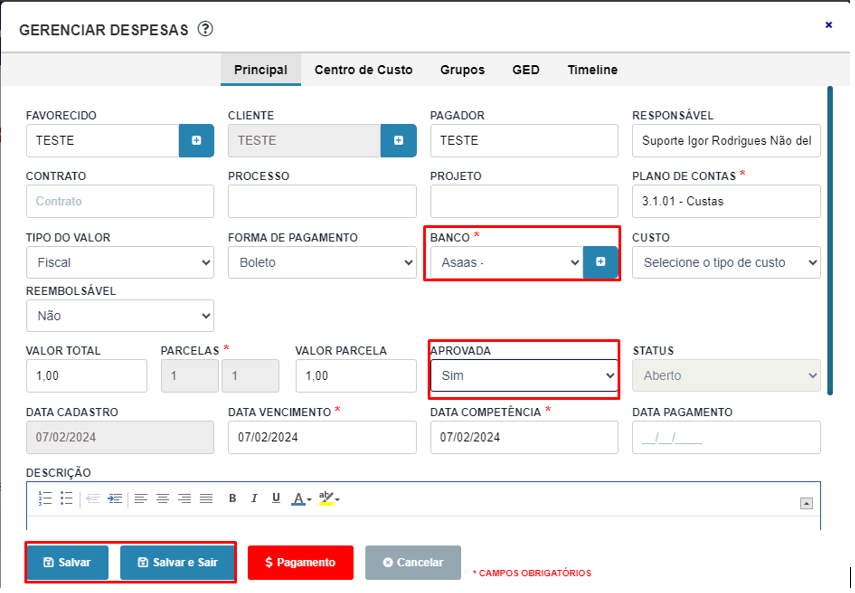The height and width of the screenshot is (593, 855).
Task: Select the Responsável field
Action: pos(726,141)
